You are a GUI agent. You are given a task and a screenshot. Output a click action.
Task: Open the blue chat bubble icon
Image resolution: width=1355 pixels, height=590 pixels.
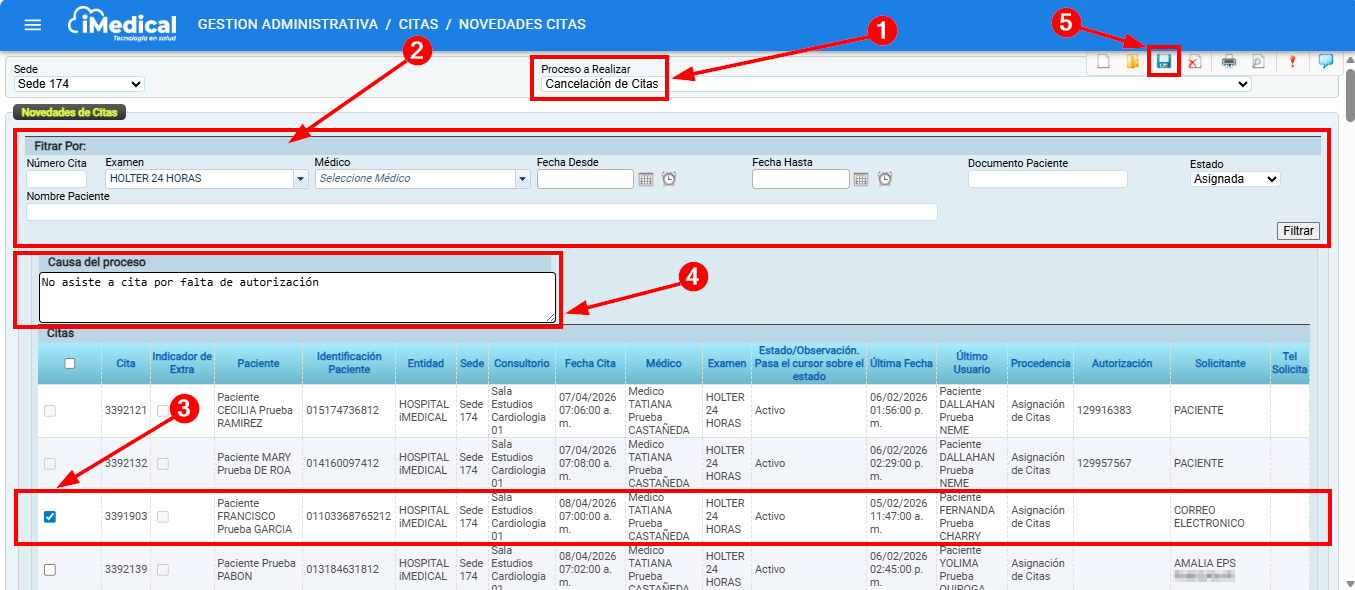coord(1326,62)
